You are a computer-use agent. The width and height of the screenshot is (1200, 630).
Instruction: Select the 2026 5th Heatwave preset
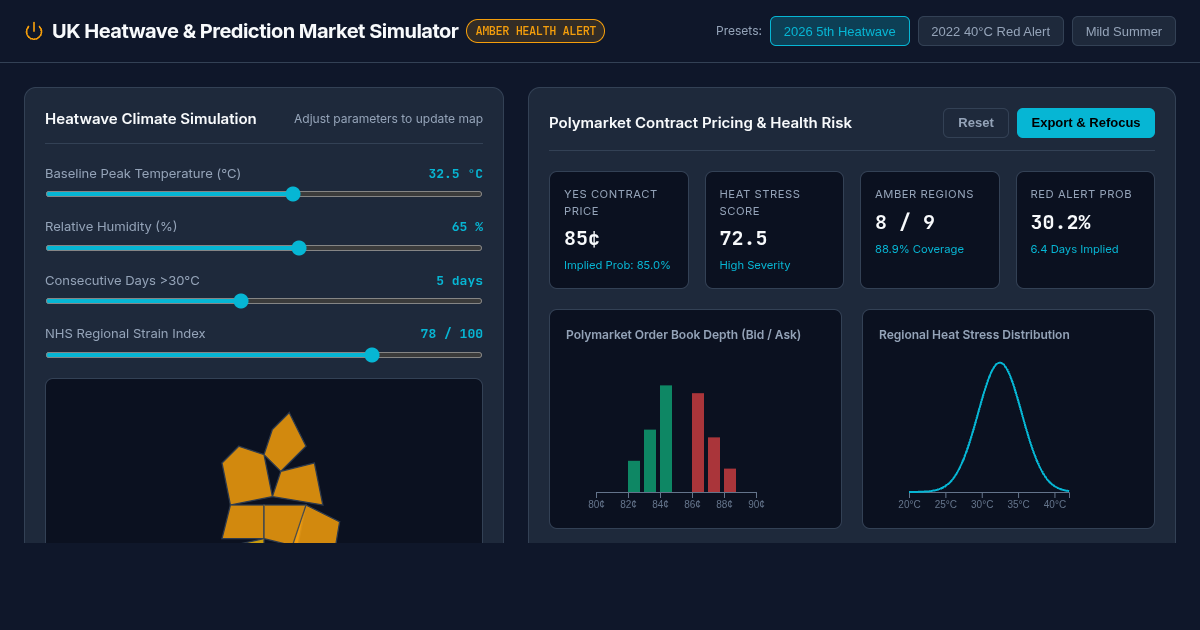coord(840,31)
